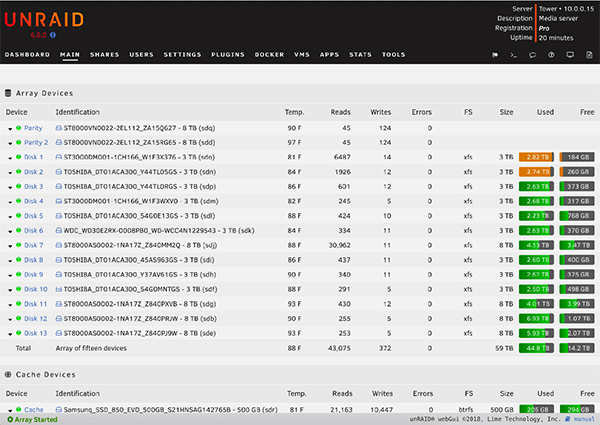The height and width of the screenshot is (425, 600).
Task: Open the Plugins tab
Action: click(x=228, y=54)
